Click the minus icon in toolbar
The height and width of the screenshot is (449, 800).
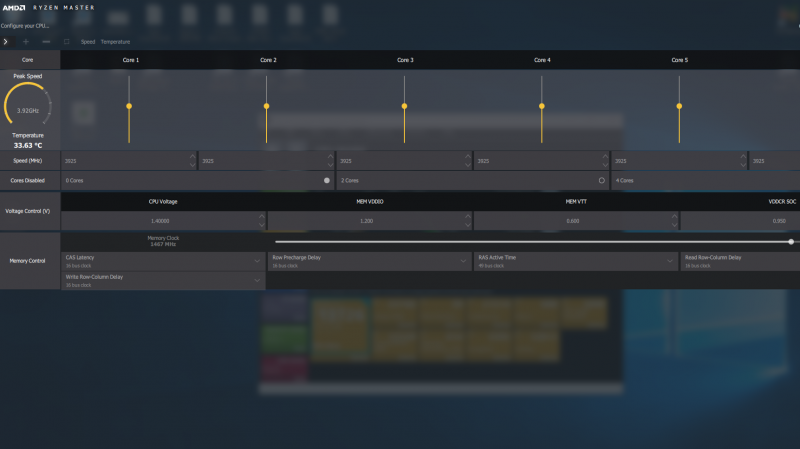(x=45, y=42)
